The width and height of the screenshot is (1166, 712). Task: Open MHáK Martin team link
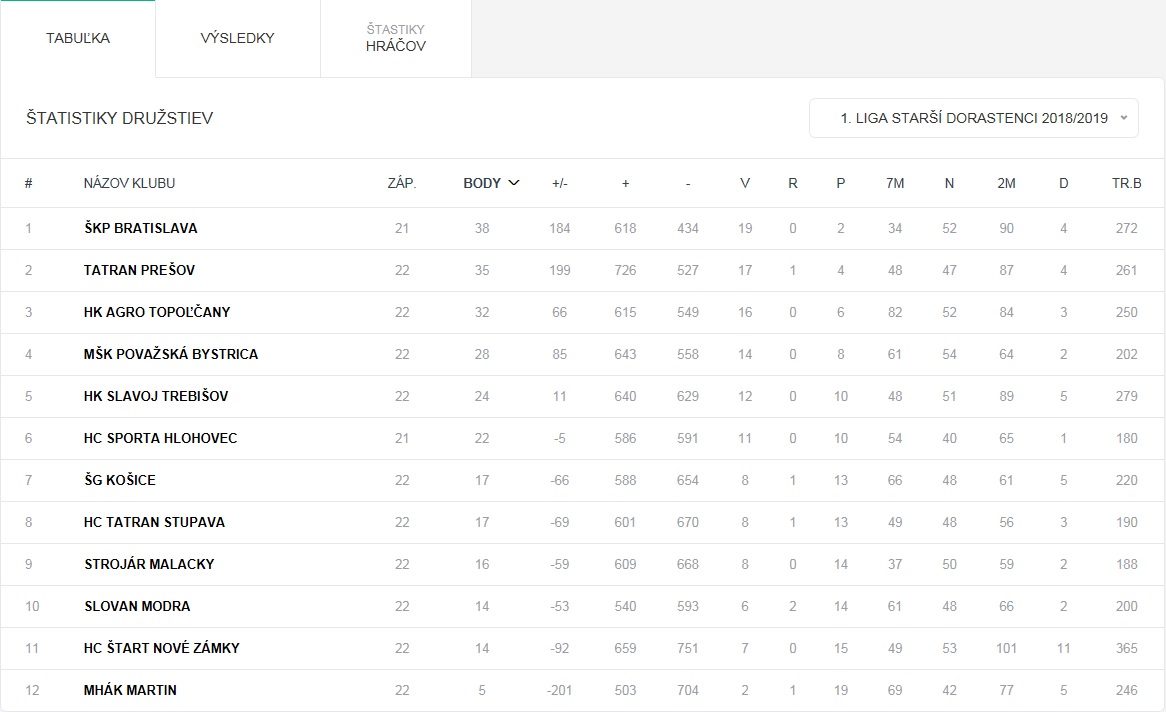point(131,690)
